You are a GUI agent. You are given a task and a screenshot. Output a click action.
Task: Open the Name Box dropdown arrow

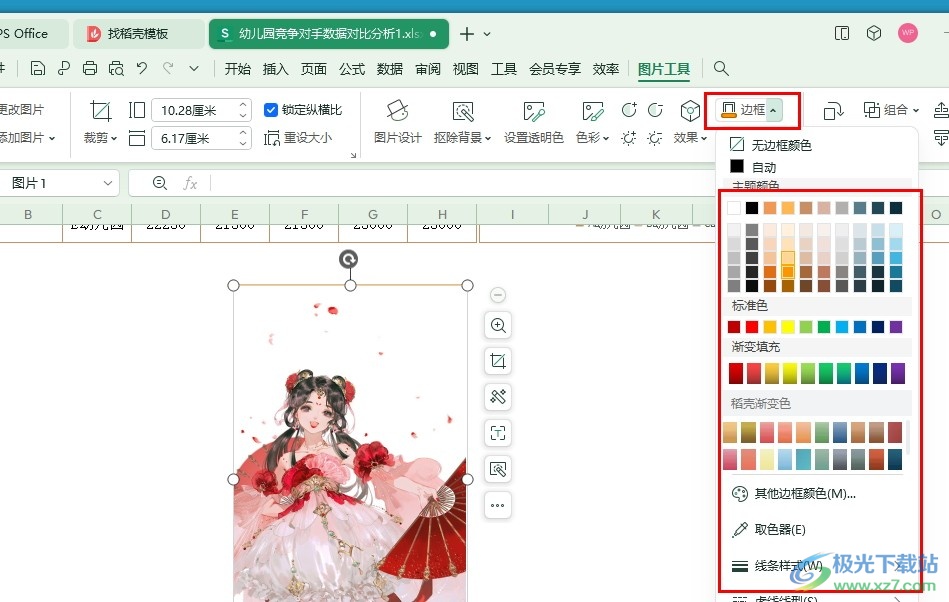click(x=108, y=183)
